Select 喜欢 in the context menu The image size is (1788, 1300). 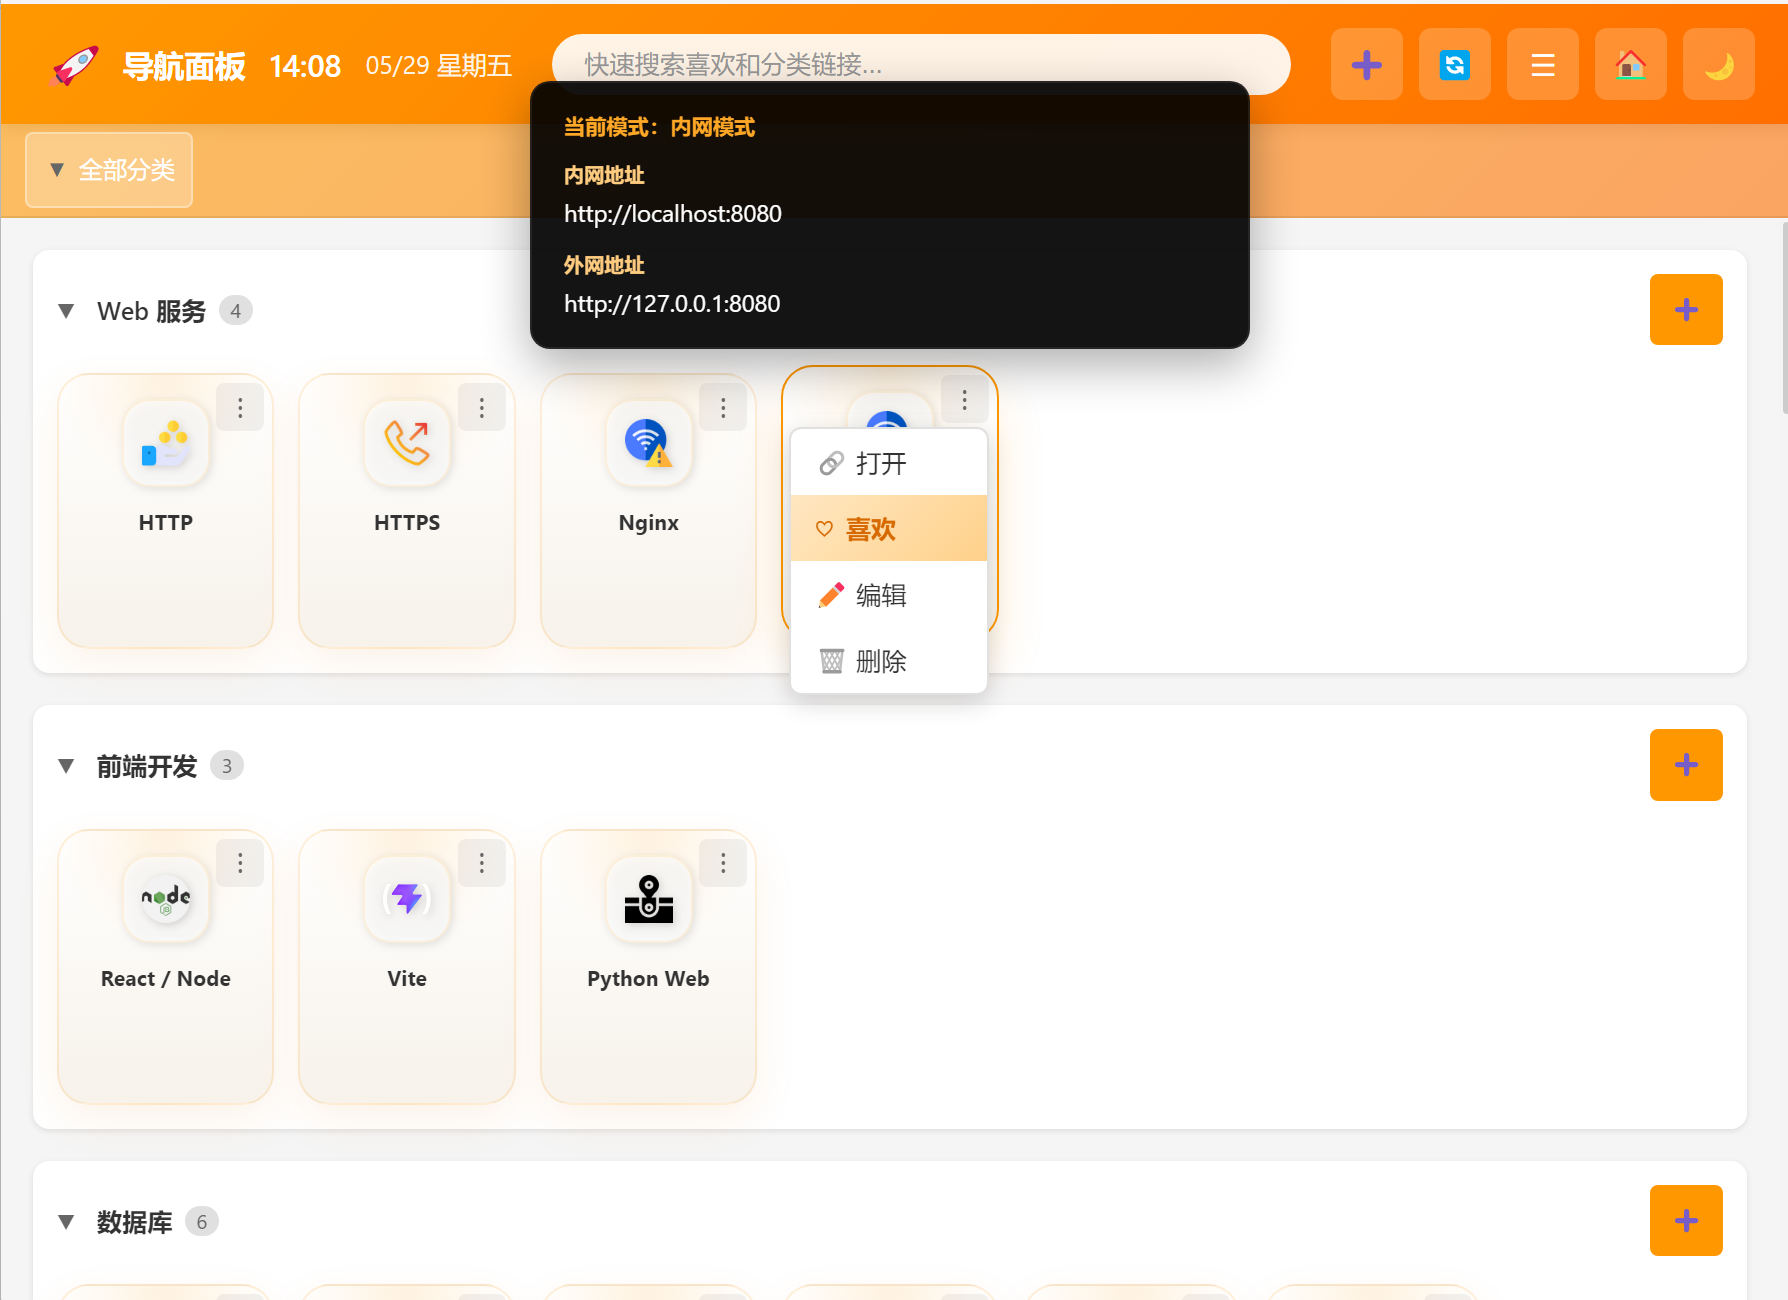[889, 529]
